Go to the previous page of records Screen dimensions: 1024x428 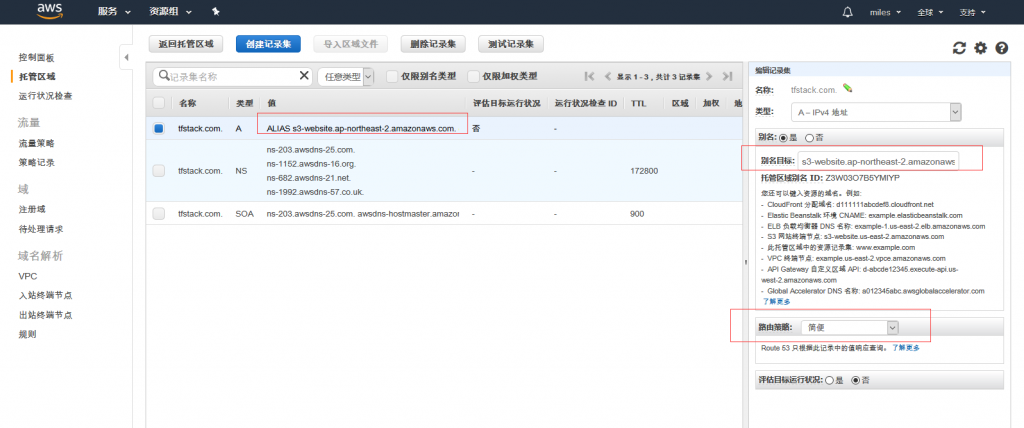tap(607, 76)
